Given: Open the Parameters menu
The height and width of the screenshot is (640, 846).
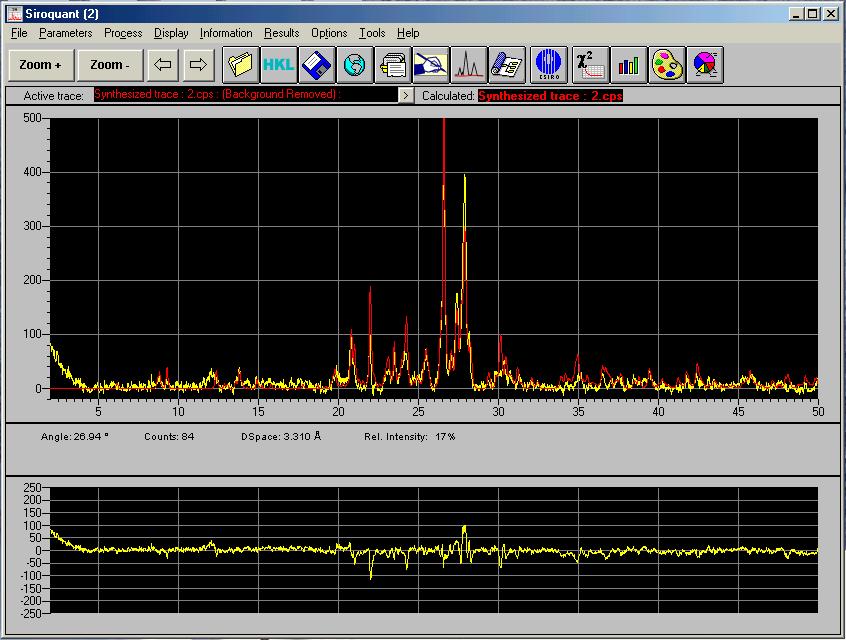Looking at the screenshot, I should tap(65, 33).
